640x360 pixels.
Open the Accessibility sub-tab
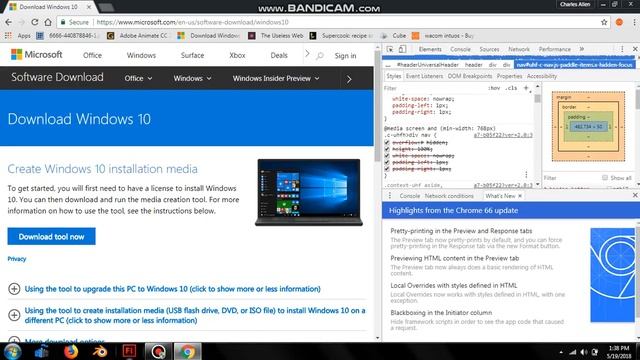click(x=542, y=76)
